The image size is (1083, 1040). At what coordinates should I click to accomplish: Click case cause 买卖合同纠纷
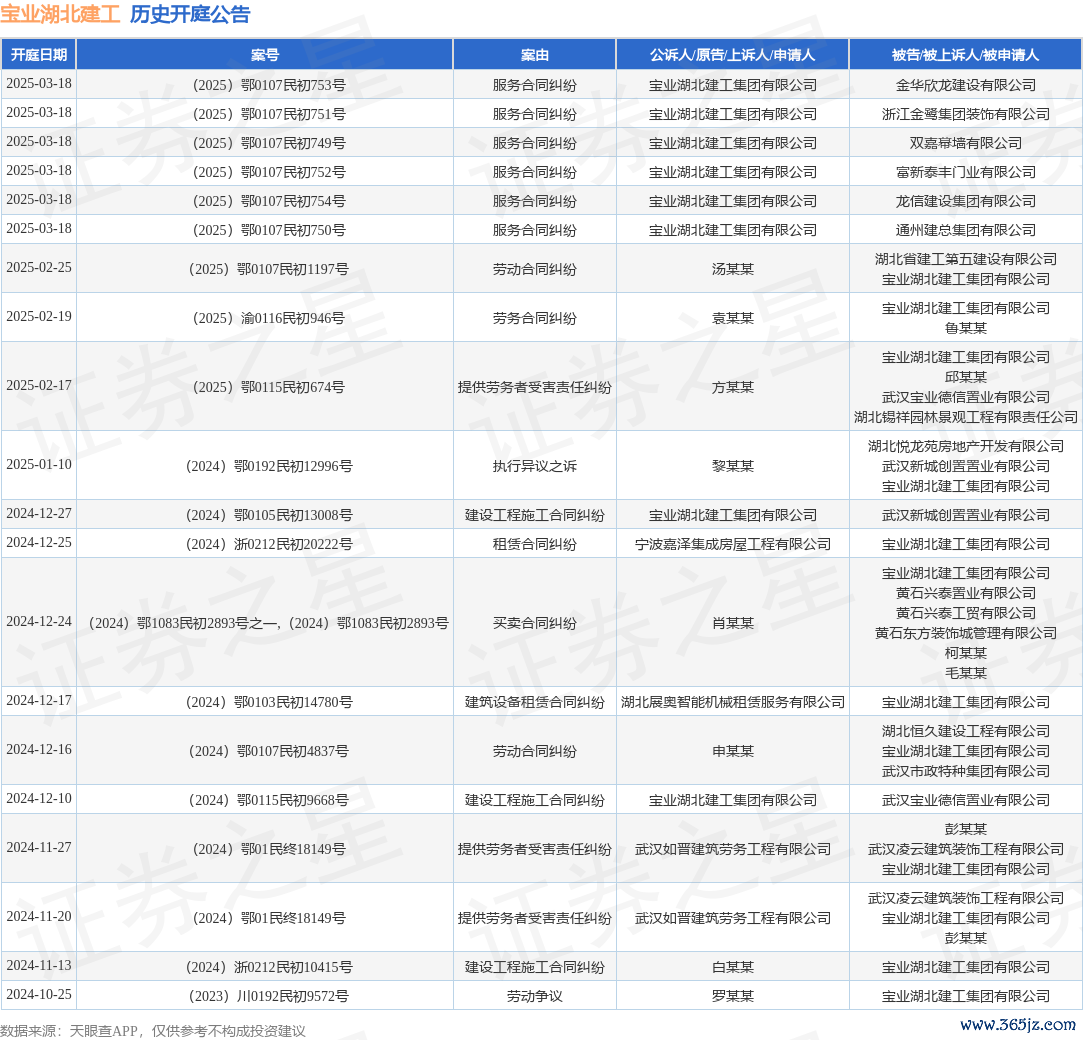tap(535, 623)
